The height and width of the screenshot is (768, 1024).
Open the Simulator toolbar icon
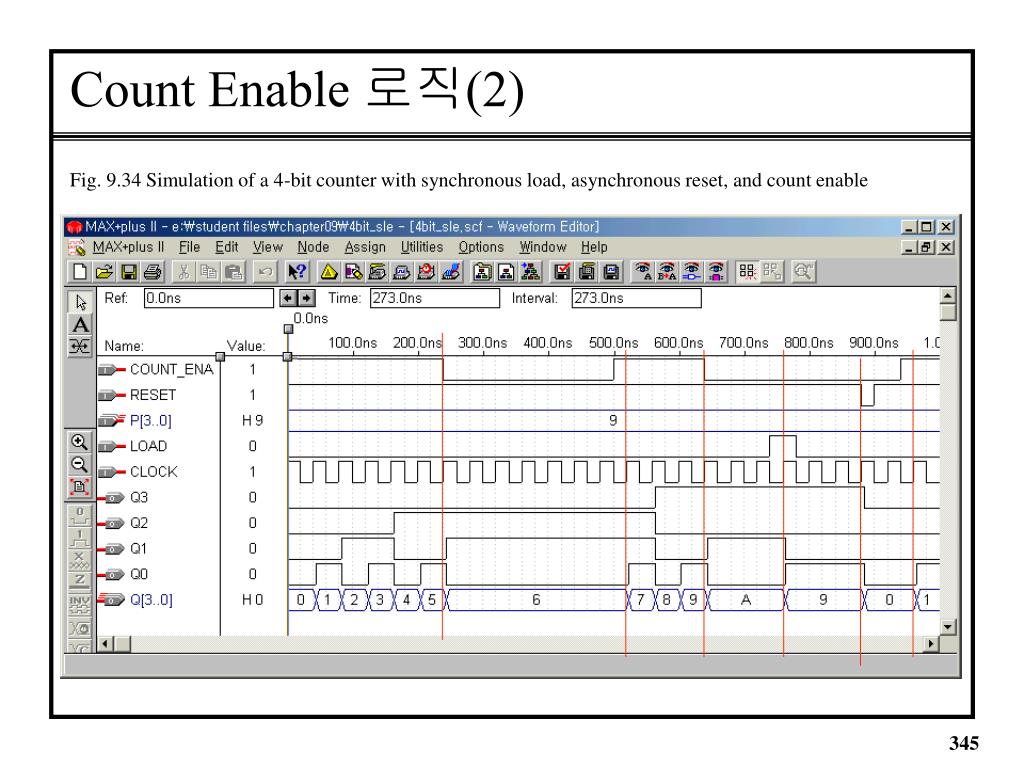(401, 272)
